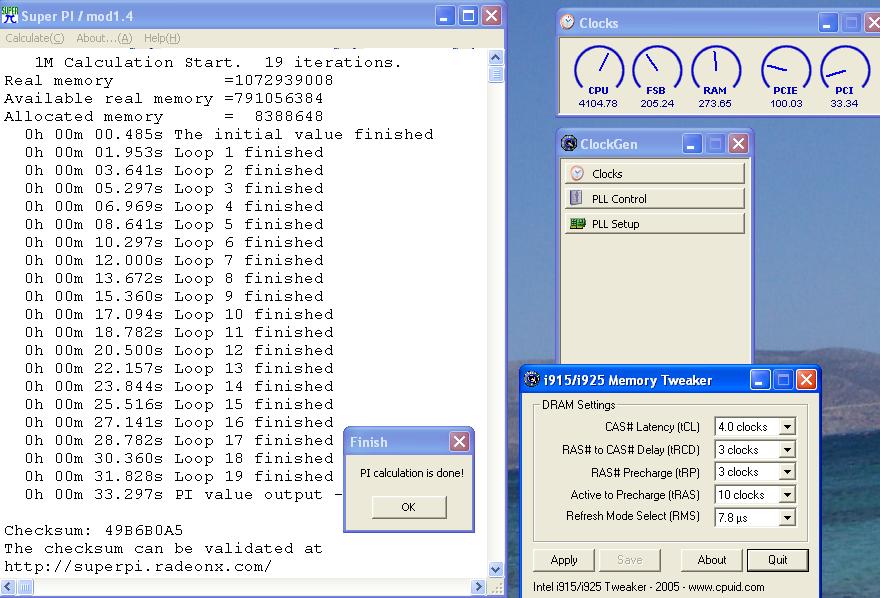
Task: Click the PLL Control button icon
Action: (x=576, y=198)
